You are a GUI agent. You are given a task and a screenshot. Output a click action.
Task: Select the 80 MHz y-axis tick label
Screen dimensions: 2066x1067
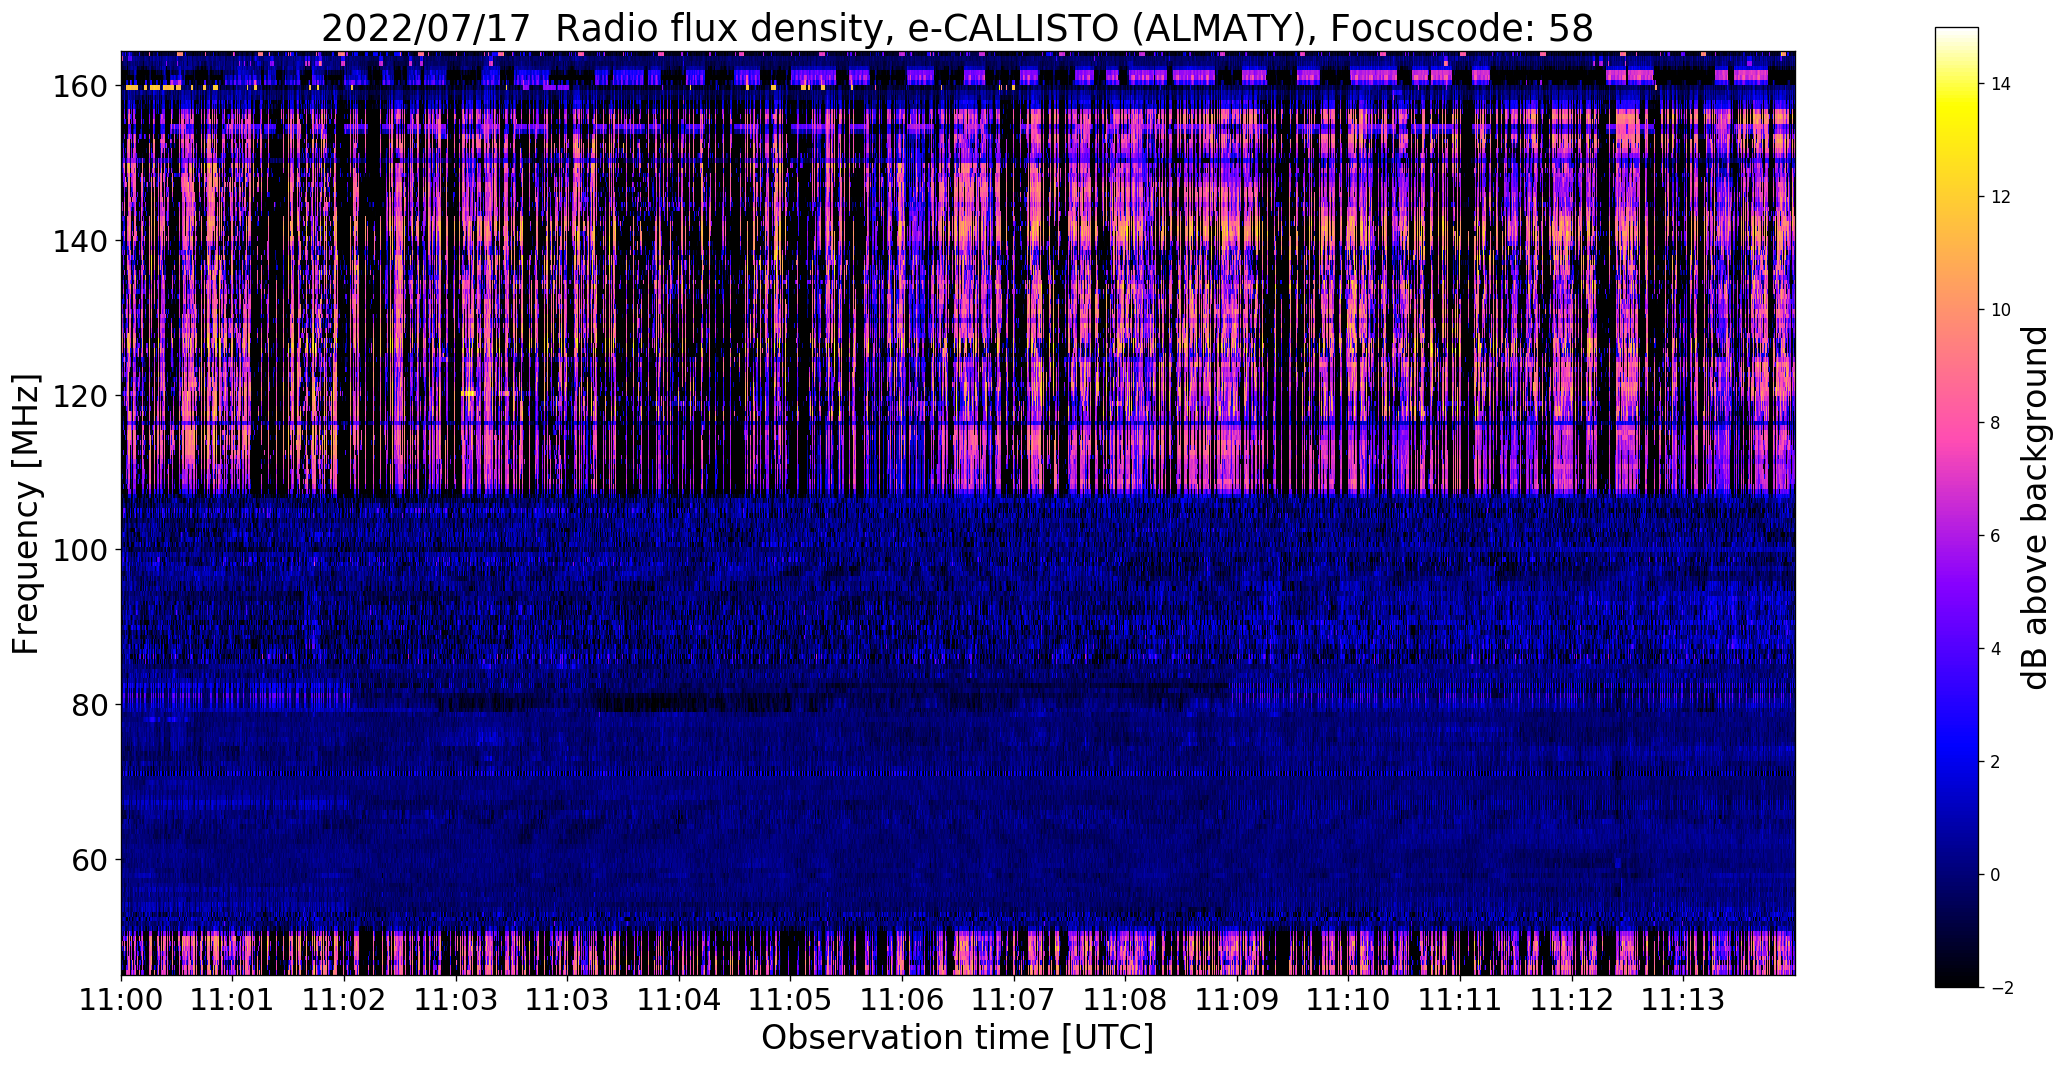click(x=90, y=705)
